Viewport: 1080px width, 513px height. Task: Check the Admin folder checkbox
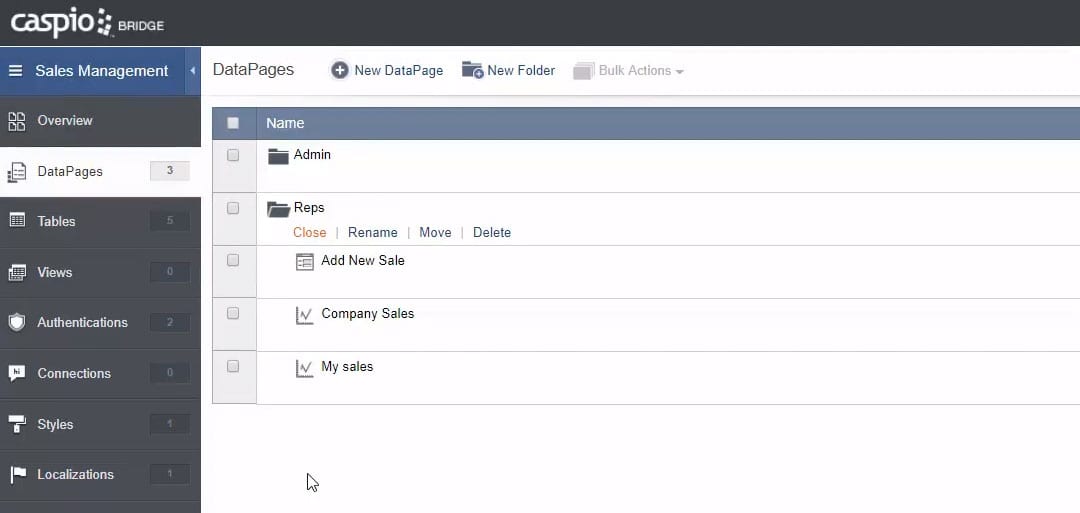tap(233, 155)
